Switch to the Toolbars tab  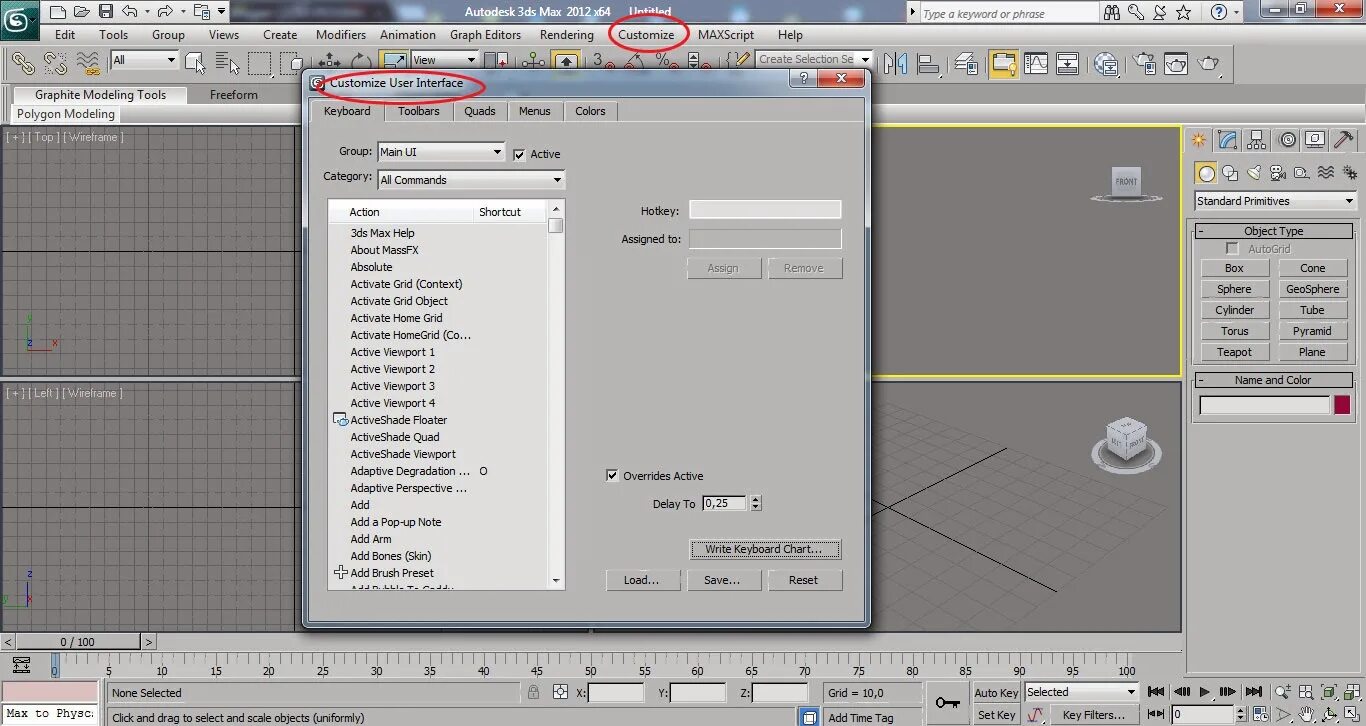pos(419,111)
